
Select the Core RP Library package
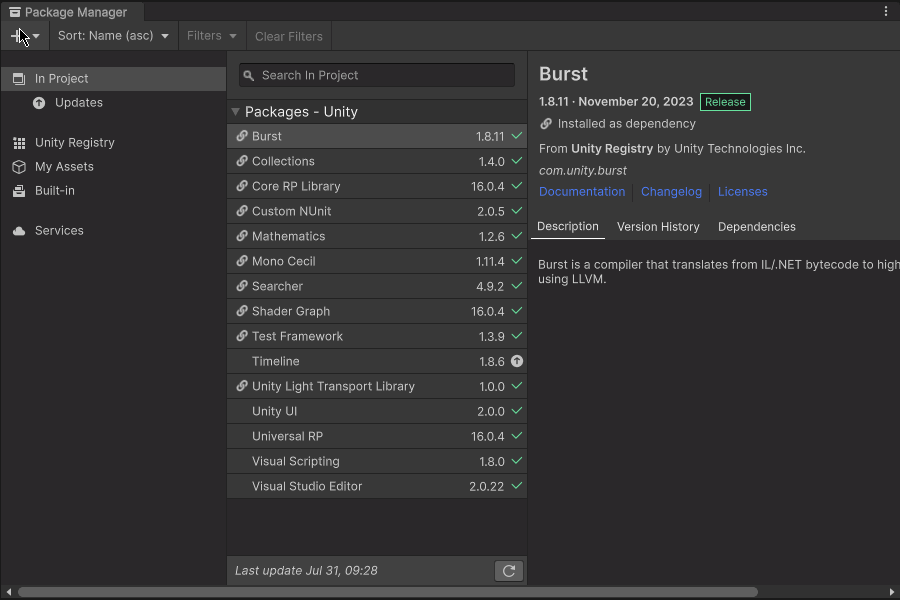pyautogui.click(x=377, y=186)
